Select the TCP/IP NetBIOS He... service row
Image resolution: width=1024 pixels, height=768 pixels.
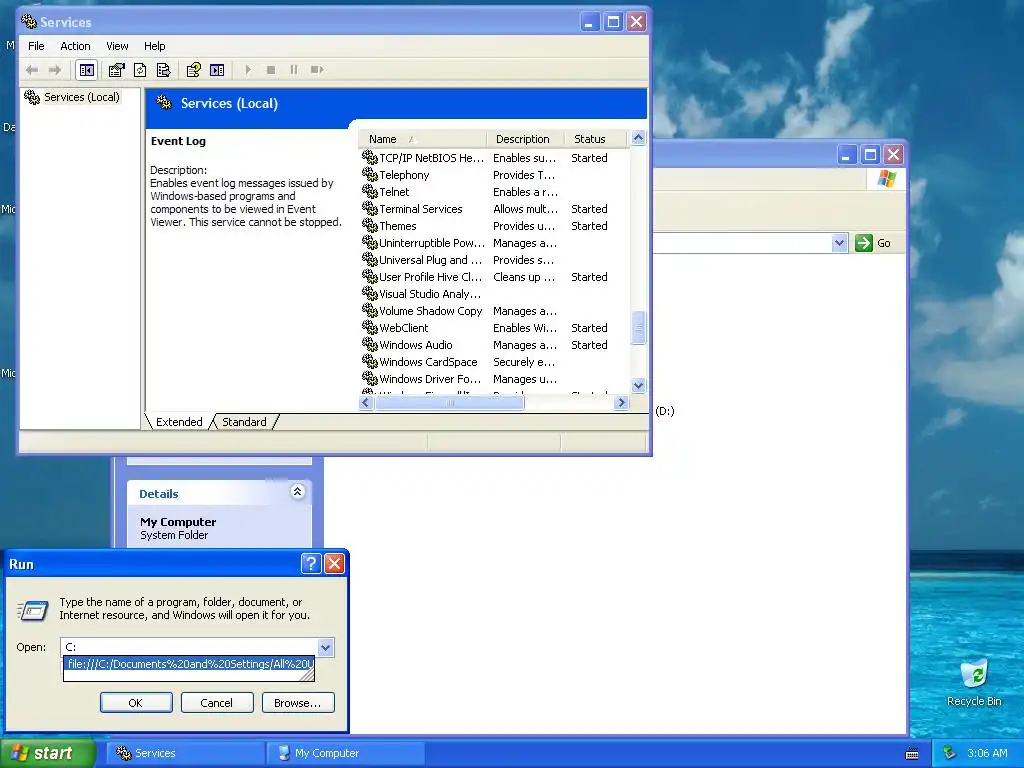point(493,158)
